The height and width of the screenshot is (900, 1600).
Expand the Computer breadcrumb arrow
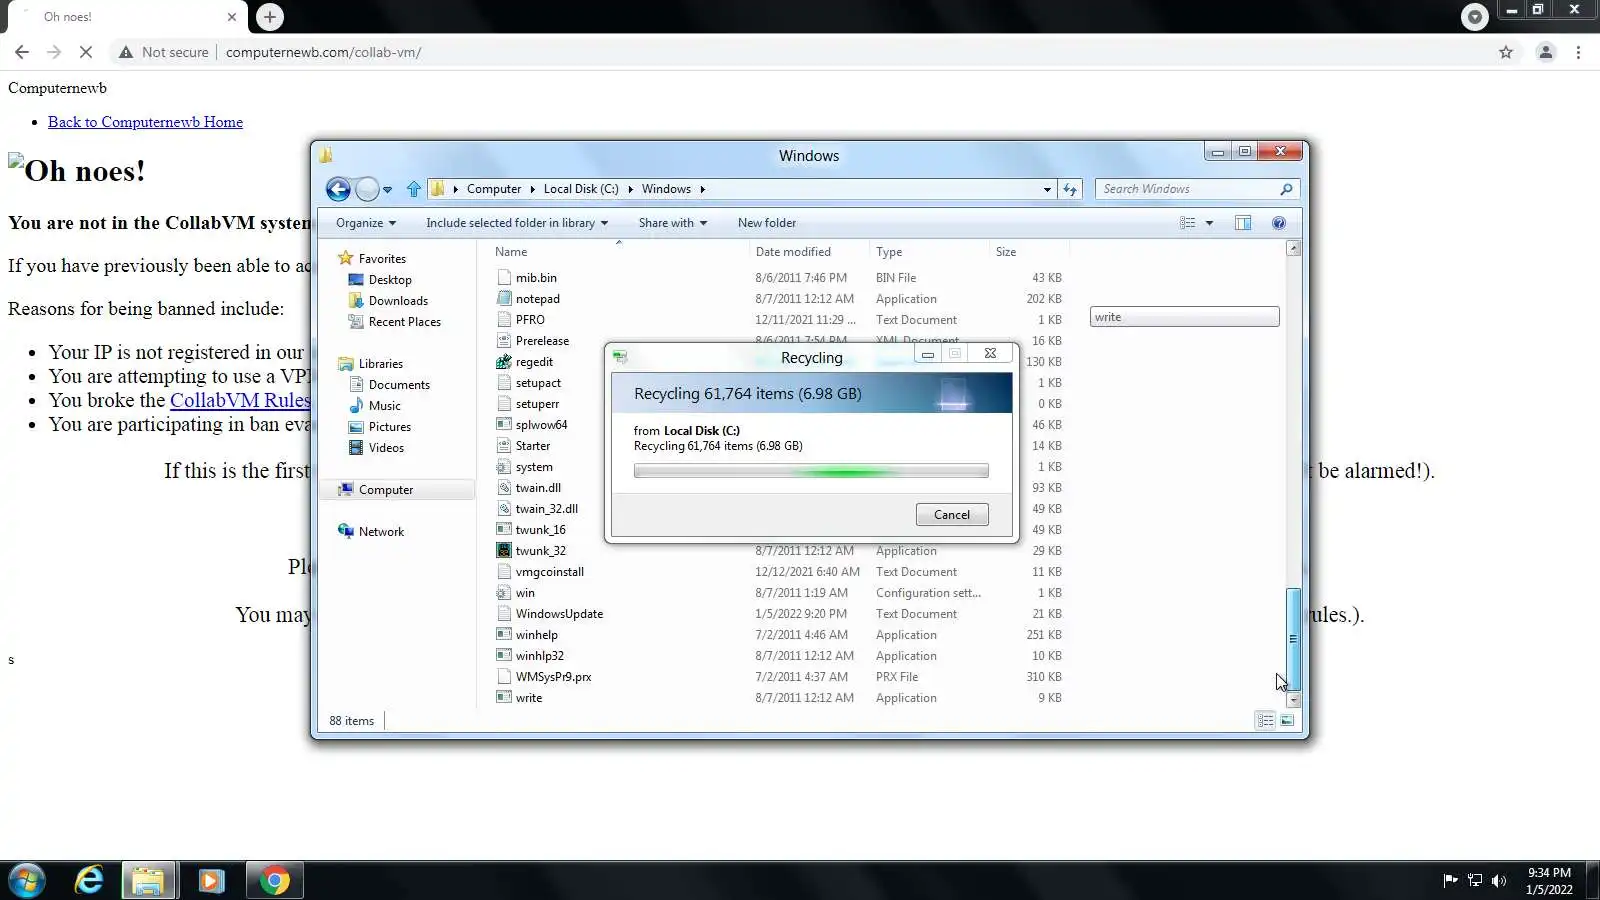coord(533,189)
